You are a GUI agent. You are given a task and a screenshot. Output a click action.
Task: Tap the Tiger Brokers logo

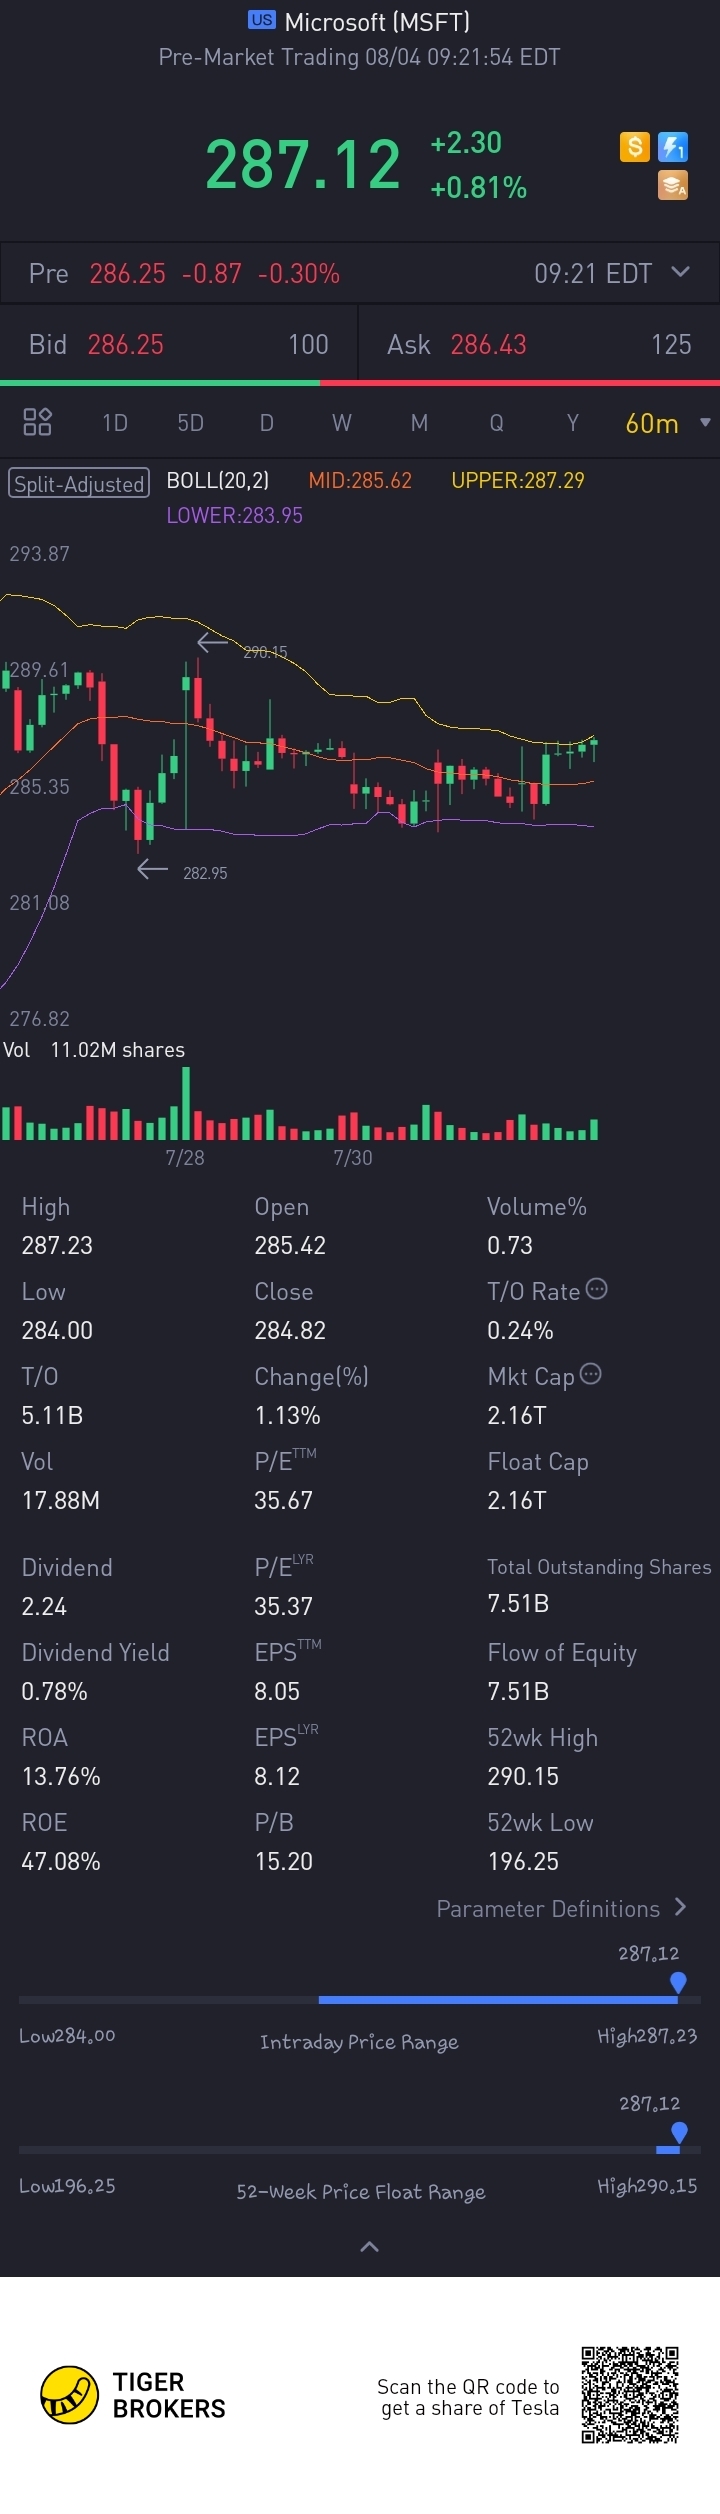pos(133,2395)
